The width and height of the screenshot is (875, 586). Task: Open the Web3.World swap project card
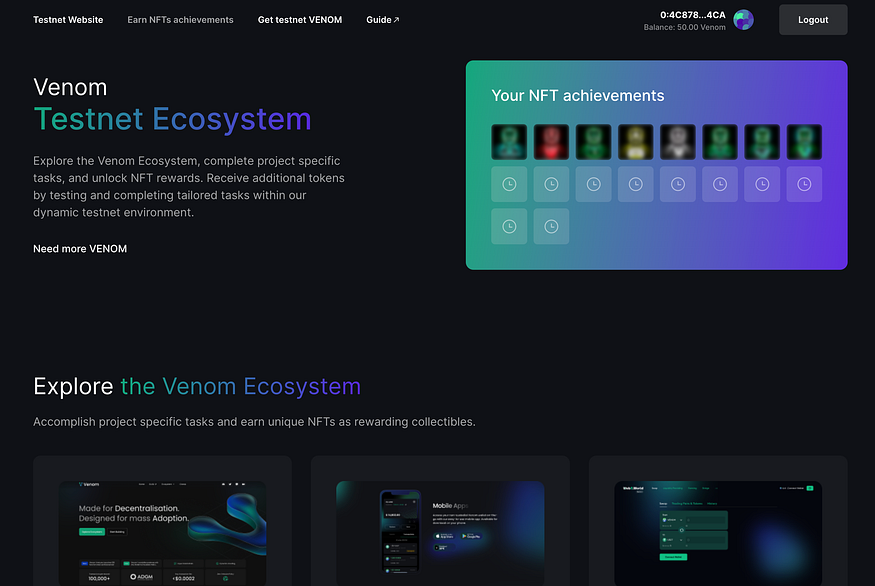click(x=718, y=521)
